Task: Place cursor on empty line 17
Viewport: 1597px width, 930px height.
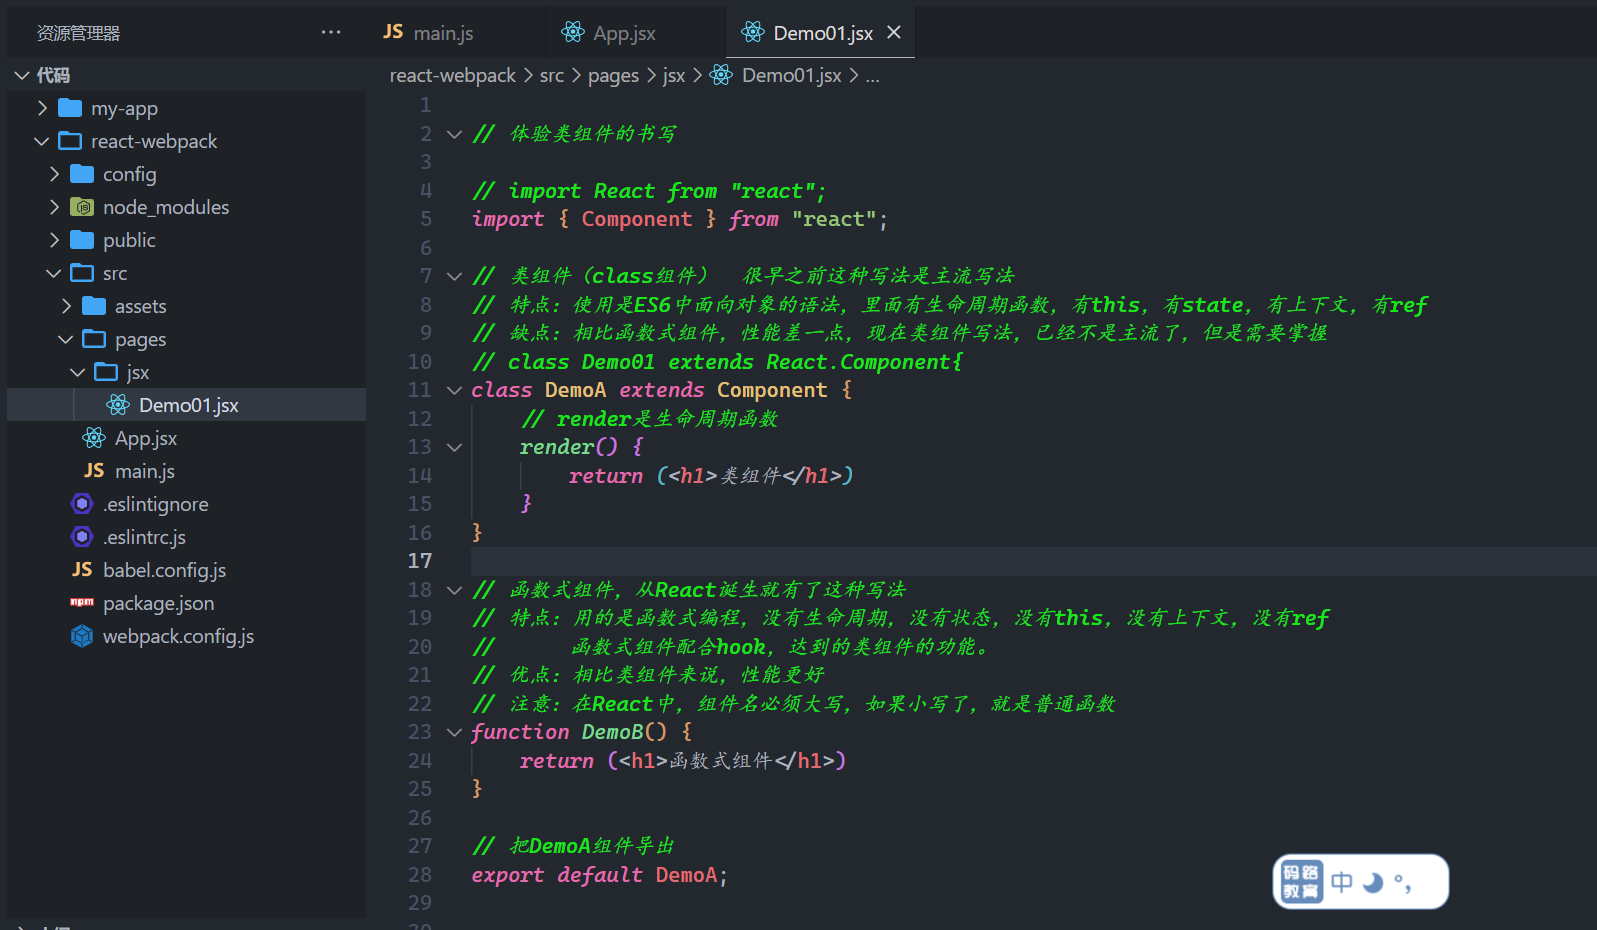Action: [x=1033, y=561]
